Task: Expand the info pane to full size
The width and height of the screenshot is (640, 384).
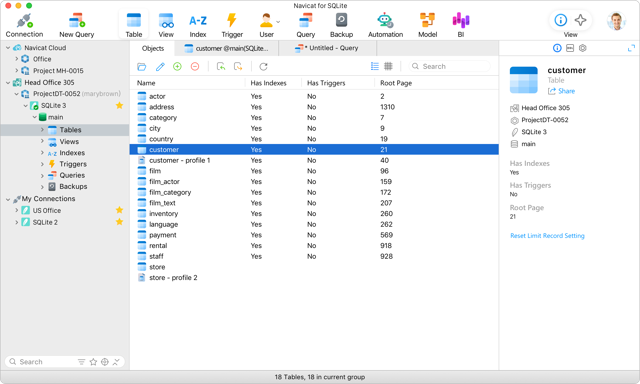Action: point(631,48)
